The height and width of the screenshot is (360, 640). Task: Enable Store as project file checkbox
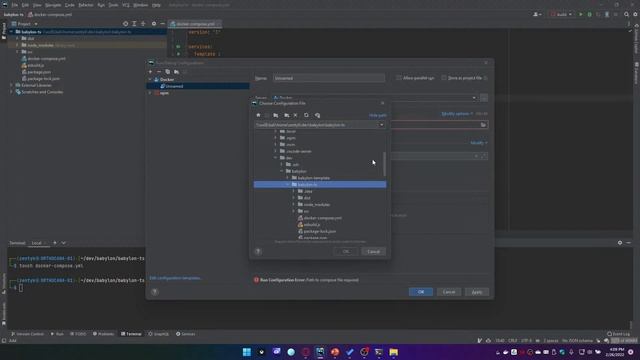tap(444, 78)
